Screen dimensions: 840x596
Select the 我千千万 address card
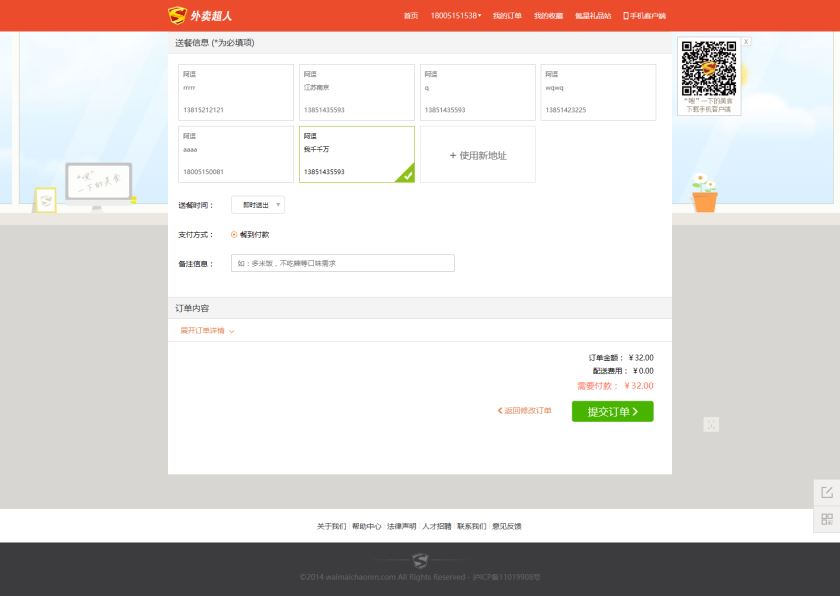pyautogui.click(x=357, y=154)
